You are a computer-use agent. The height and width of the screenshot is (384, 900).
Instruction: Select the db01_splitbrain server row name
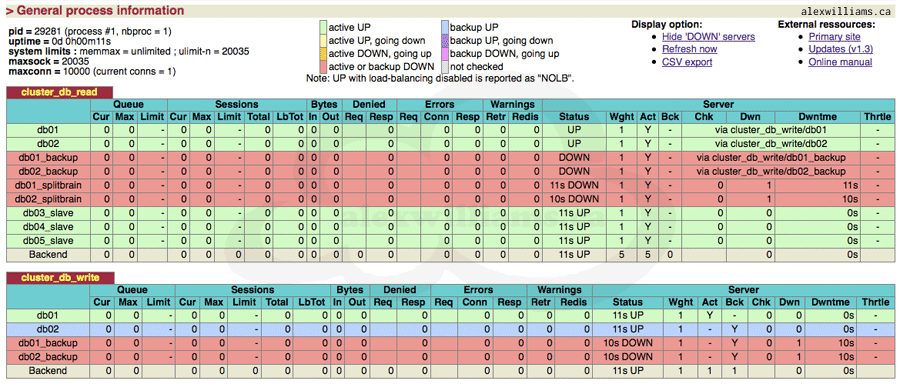point(48,185)
